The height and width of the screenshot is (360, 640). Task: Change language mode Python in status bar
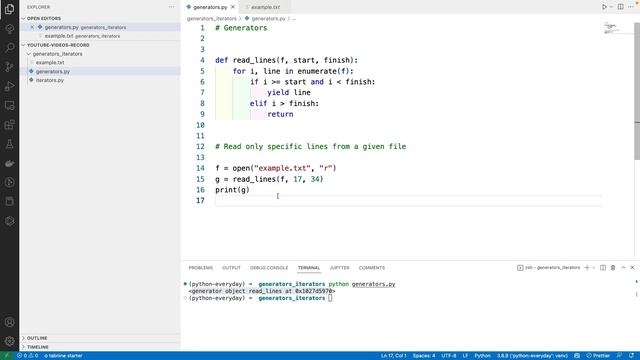click(x=482, y=356)
